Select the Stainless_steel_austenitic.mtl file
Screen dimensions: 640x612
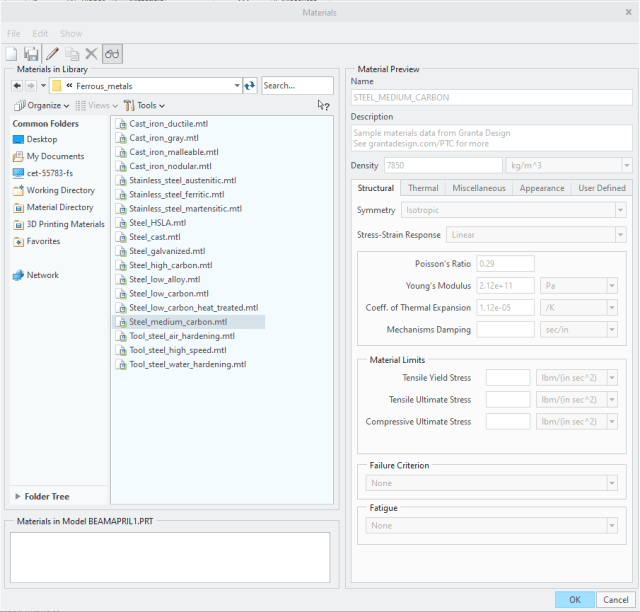click(176, 180)
